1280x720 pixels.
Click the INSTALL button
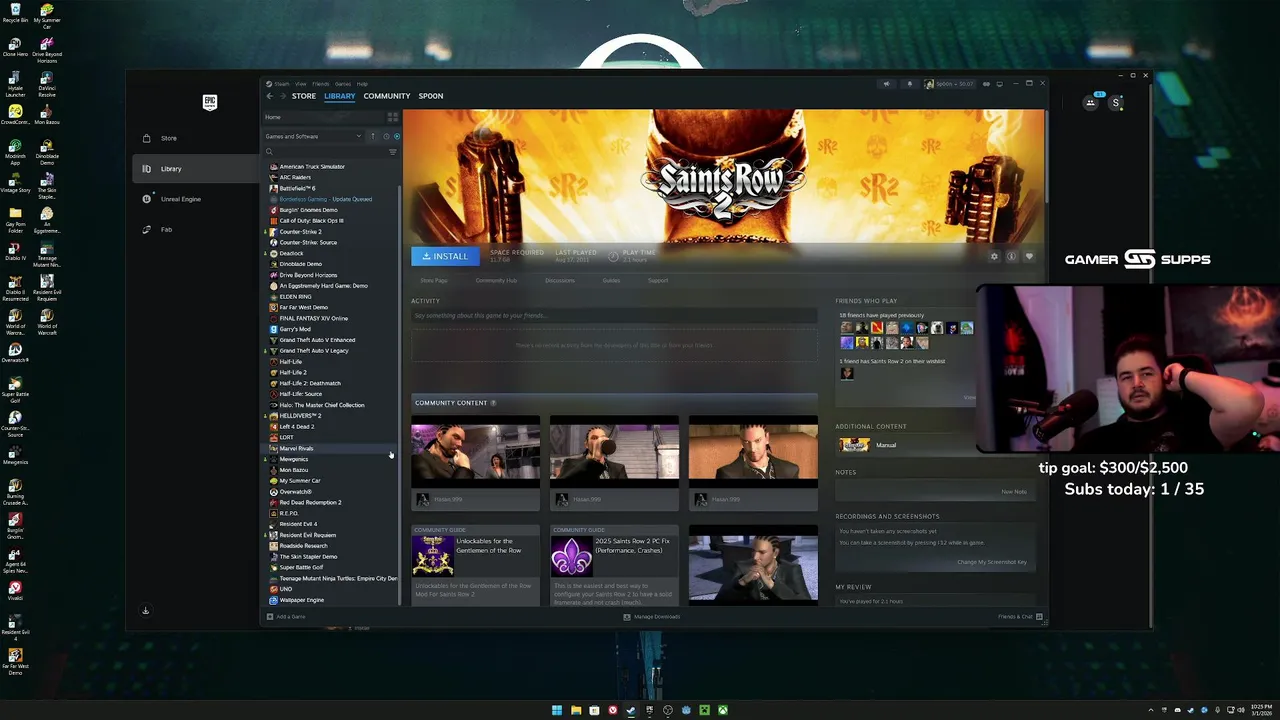click(x=445, y=256)
